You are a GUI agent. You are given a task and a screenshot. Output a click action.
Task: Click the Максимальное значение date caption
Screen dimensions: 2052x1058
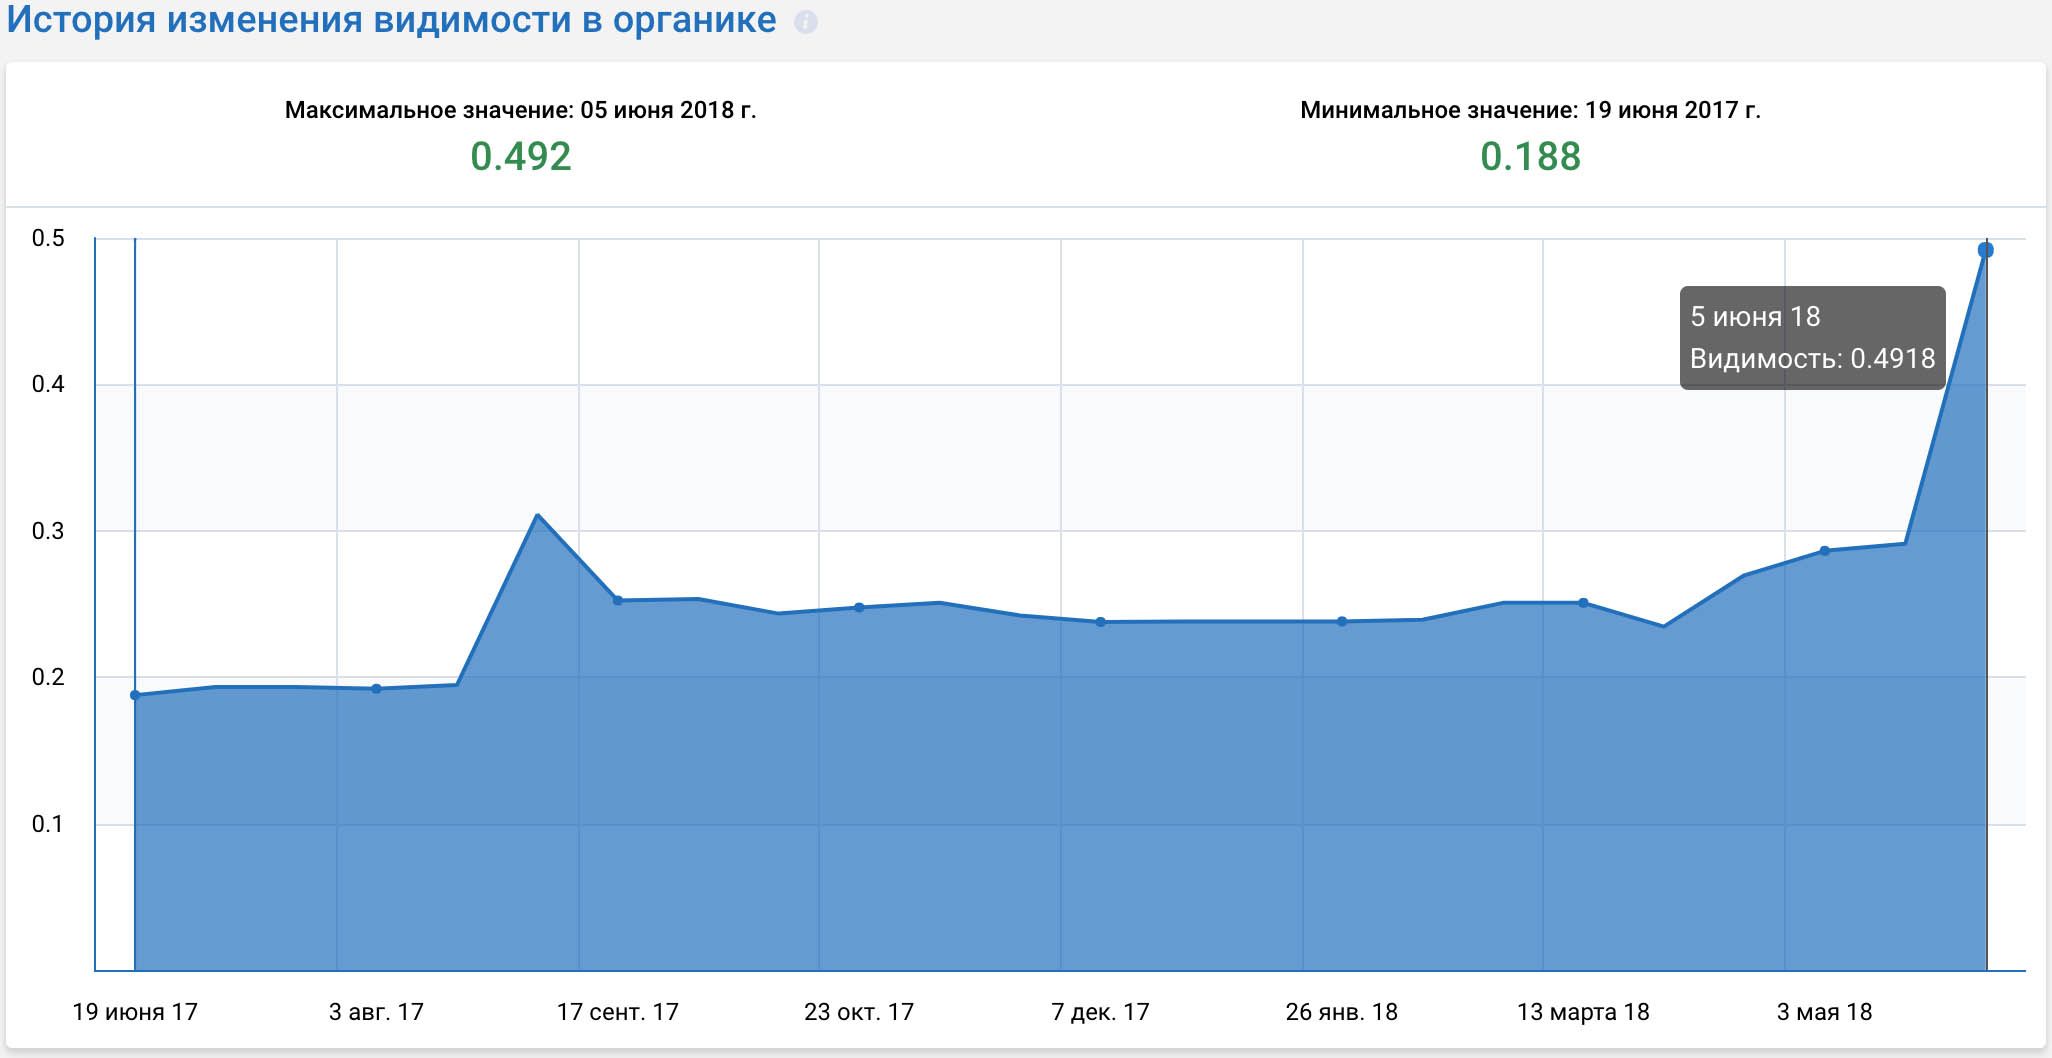tap(521, 110)
